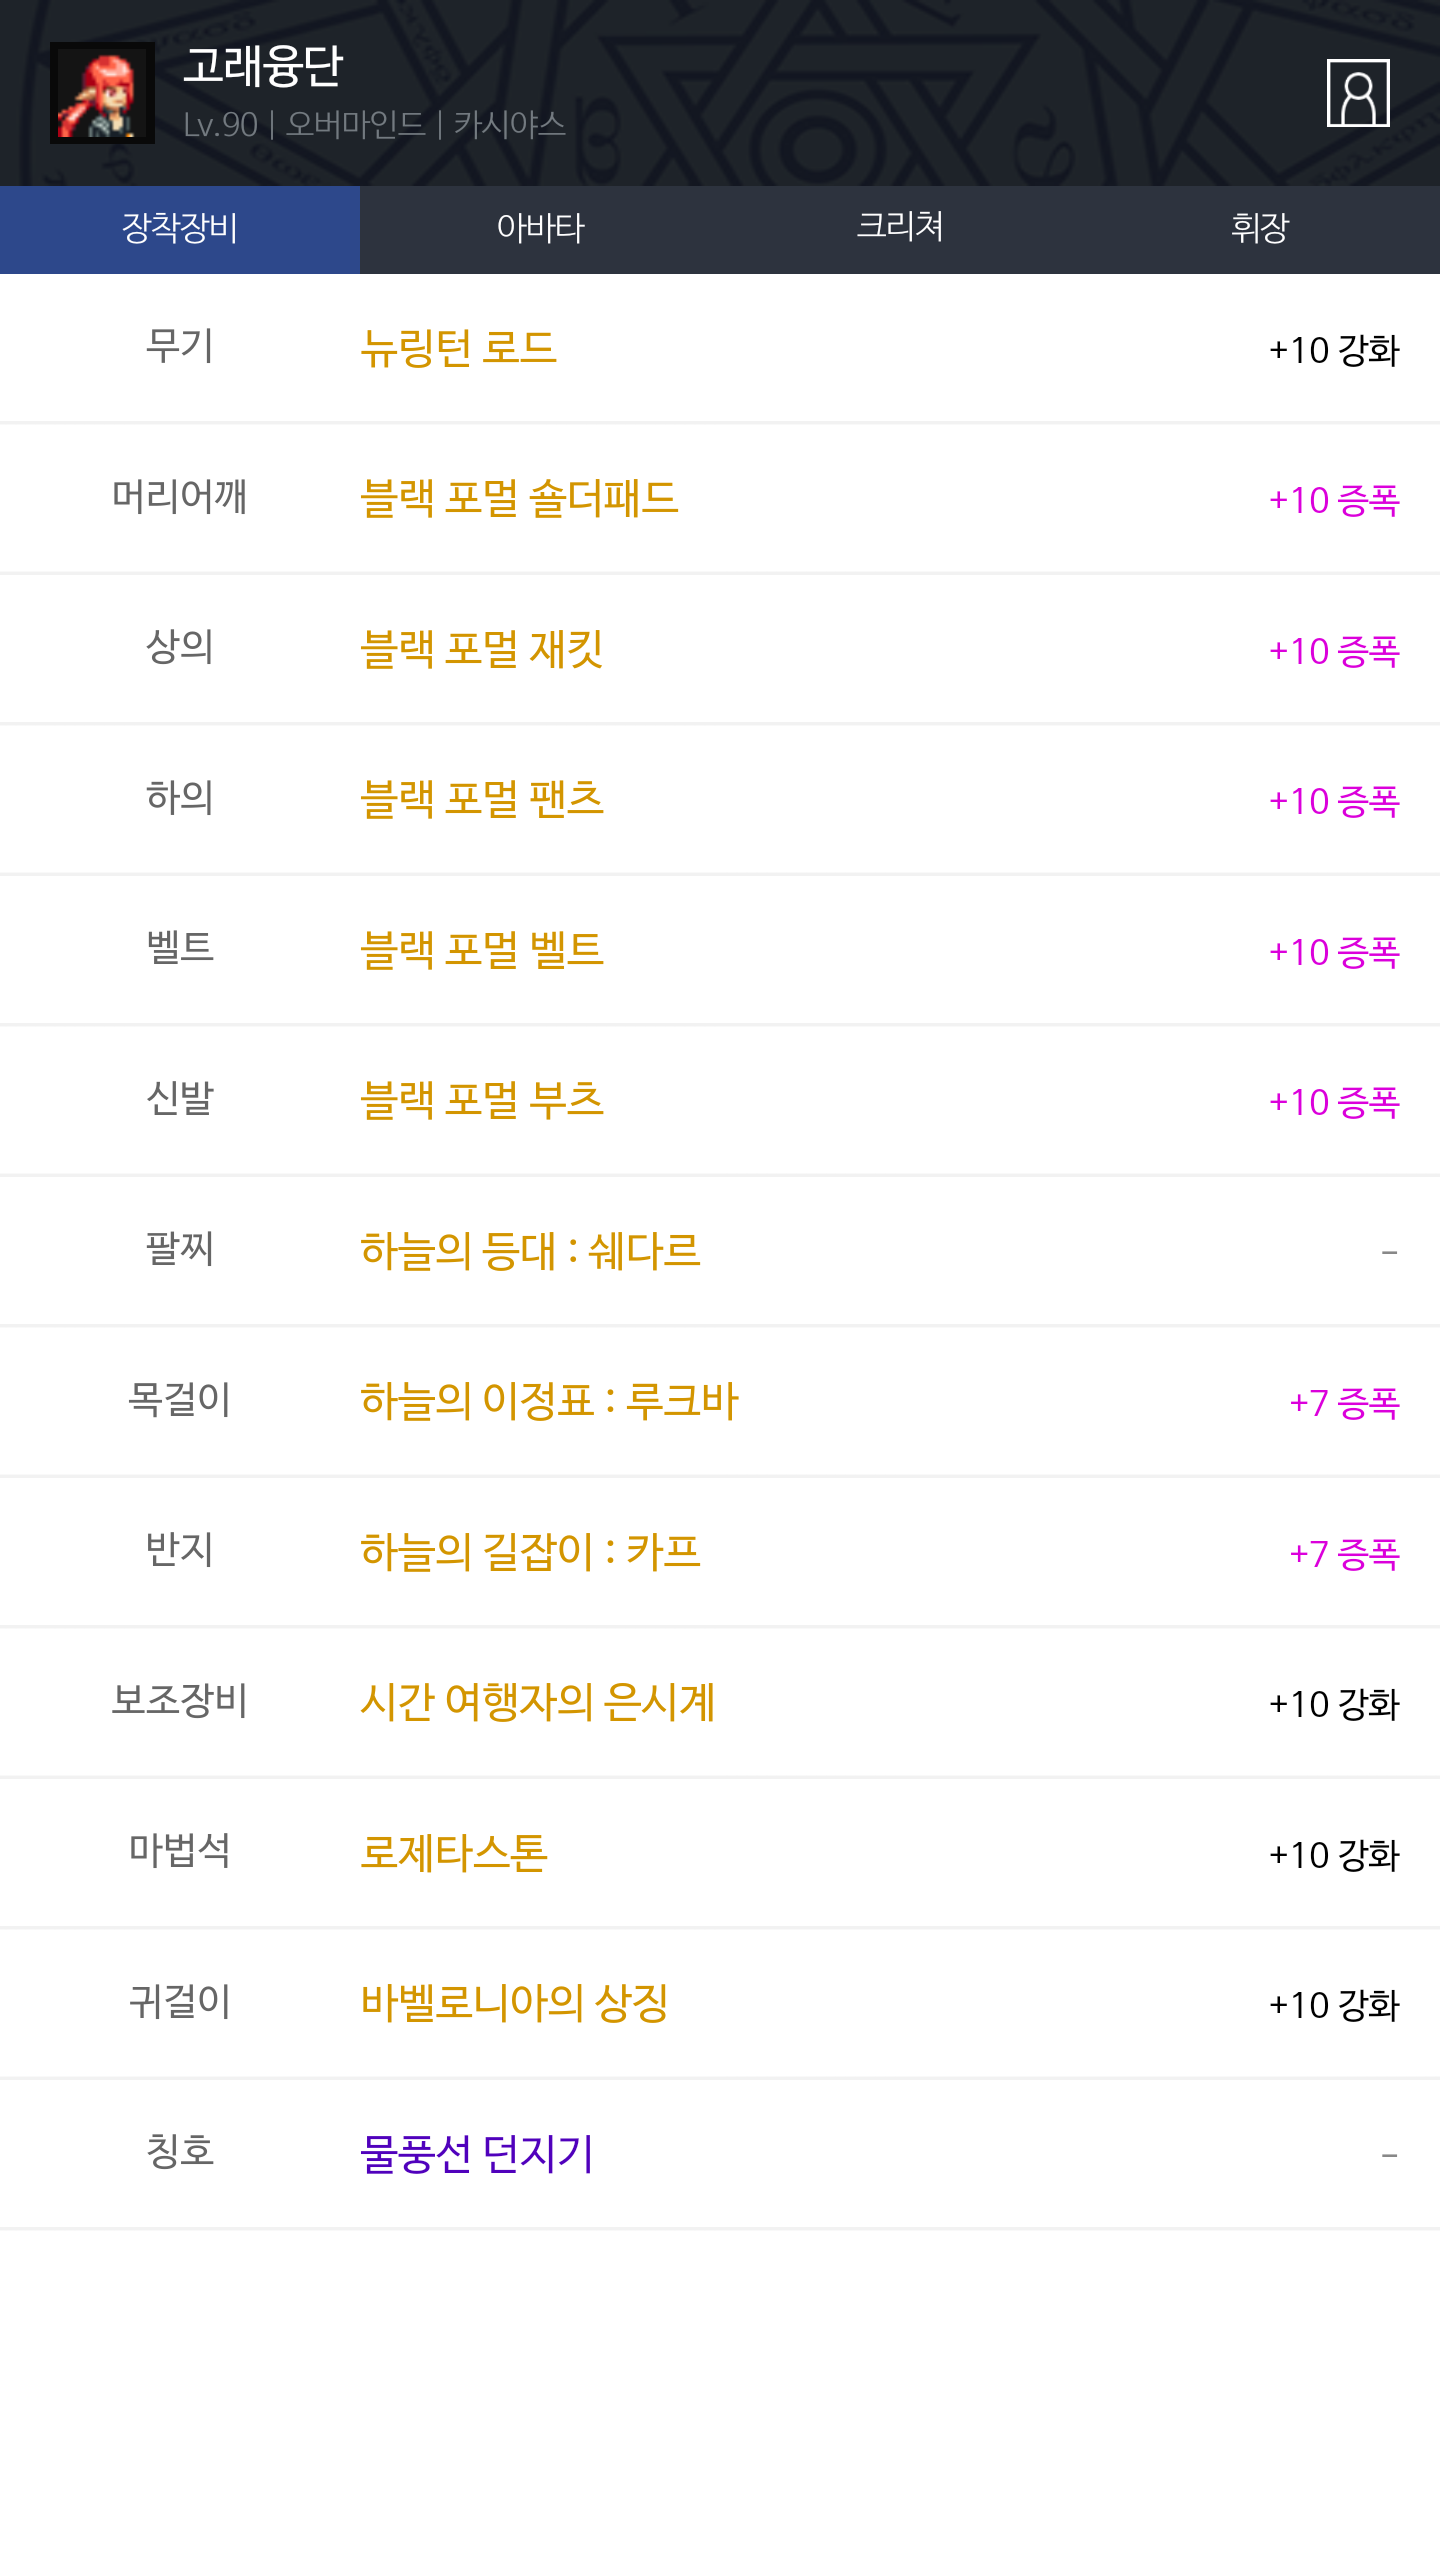This screenshot has height=2560, width=1440.
Task: Click the profile icon in the header
Action: click(x=1357, y=93)
